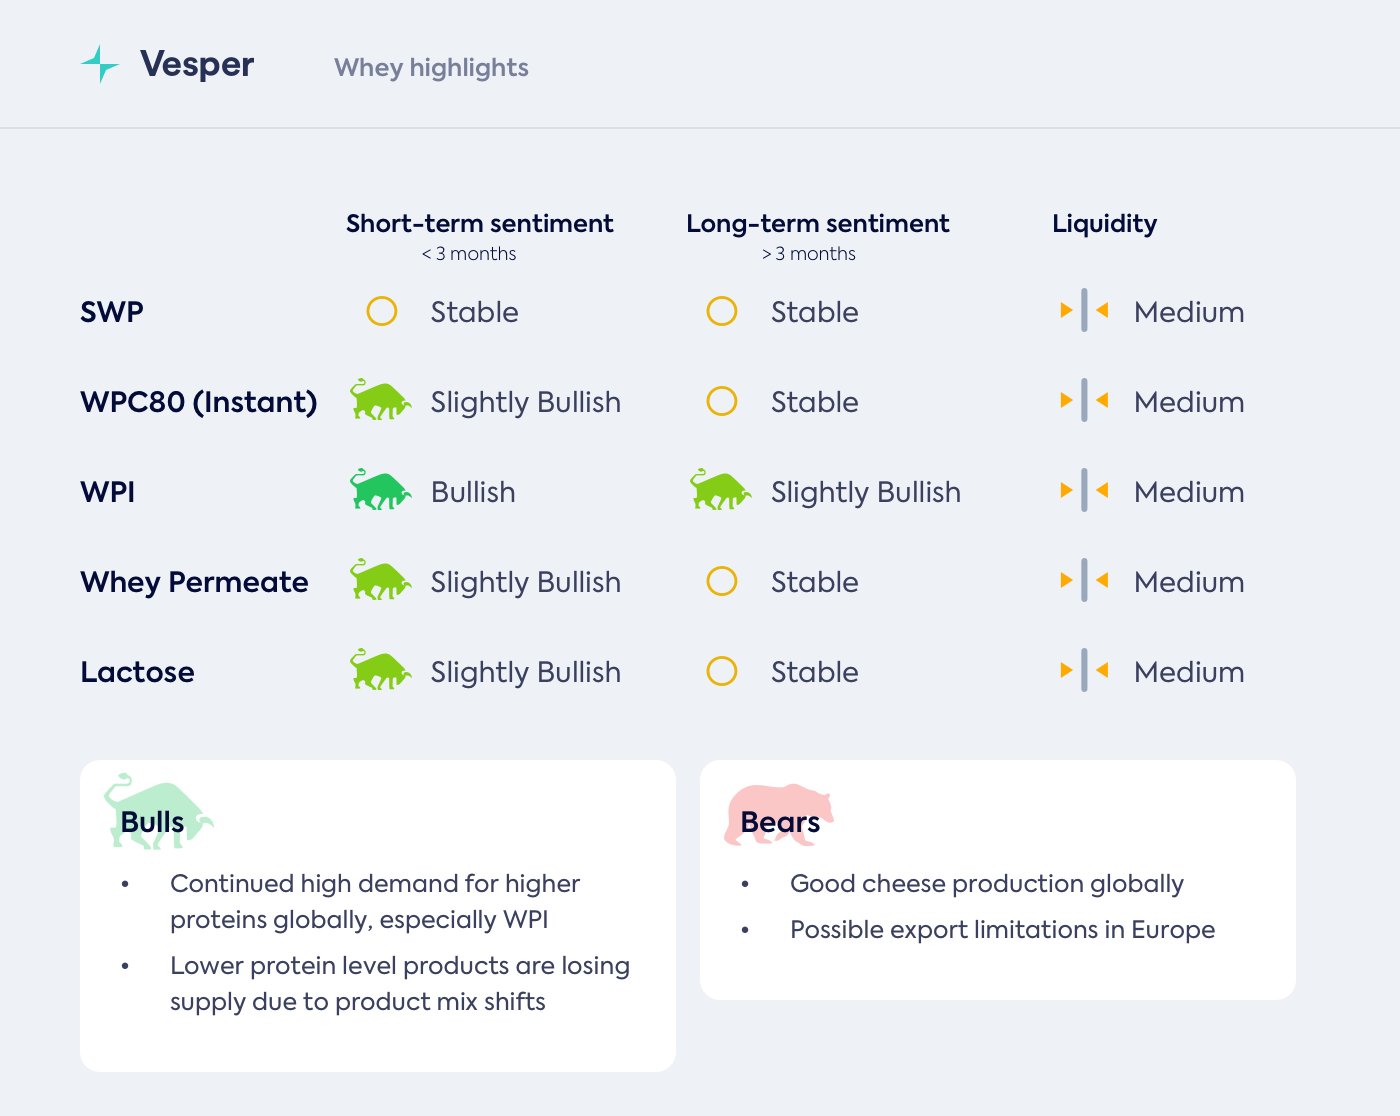Viewport: 1400px width, 1116px height.
Task: Click the WPC80 long-term Stable circle
Action: point(722,401)
